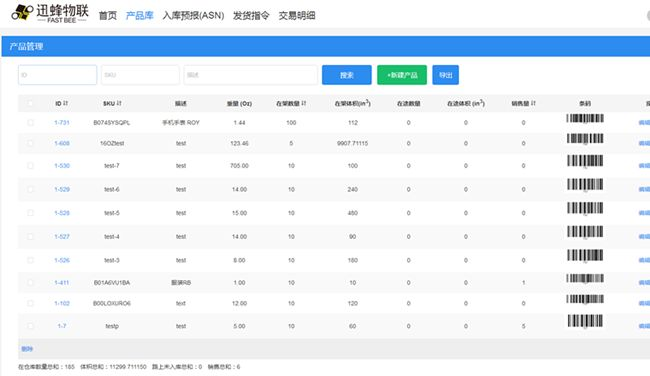
Task: Check the box for SKU test-6
Action: [30, 189]
